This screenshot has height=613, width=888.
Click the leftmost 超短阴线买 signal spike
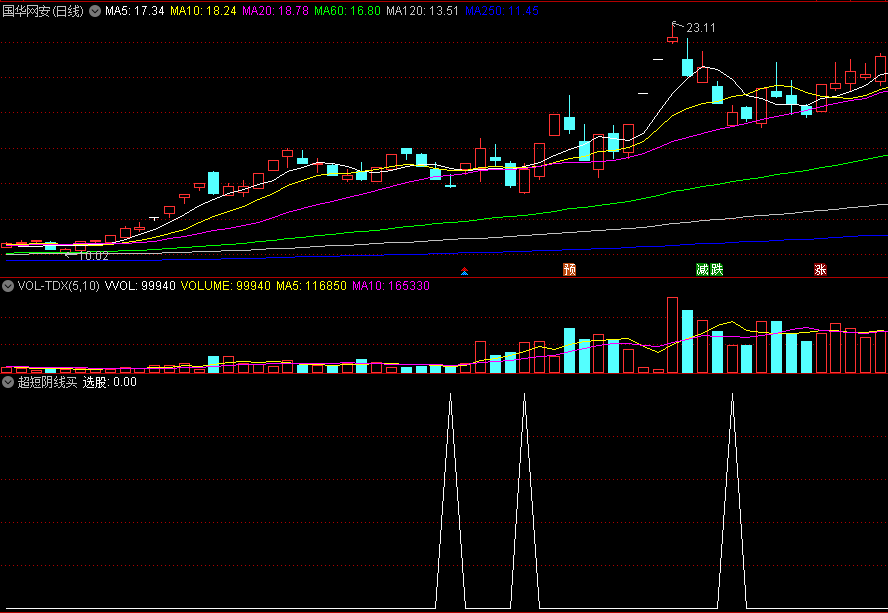[x=450, y=500]
